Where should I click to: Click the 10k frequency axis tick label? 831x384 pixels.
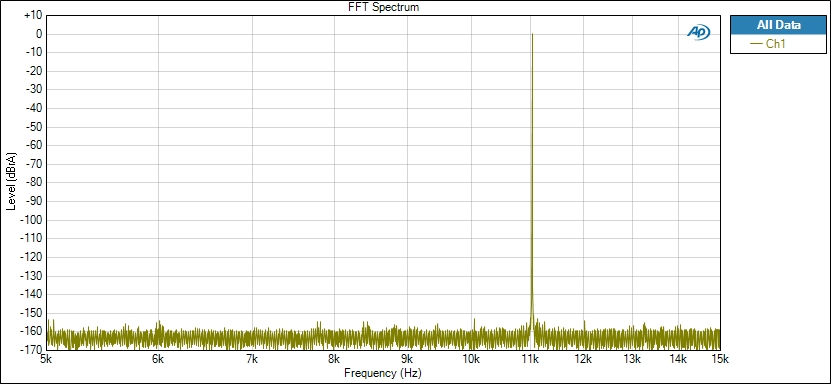coord(471,359)
